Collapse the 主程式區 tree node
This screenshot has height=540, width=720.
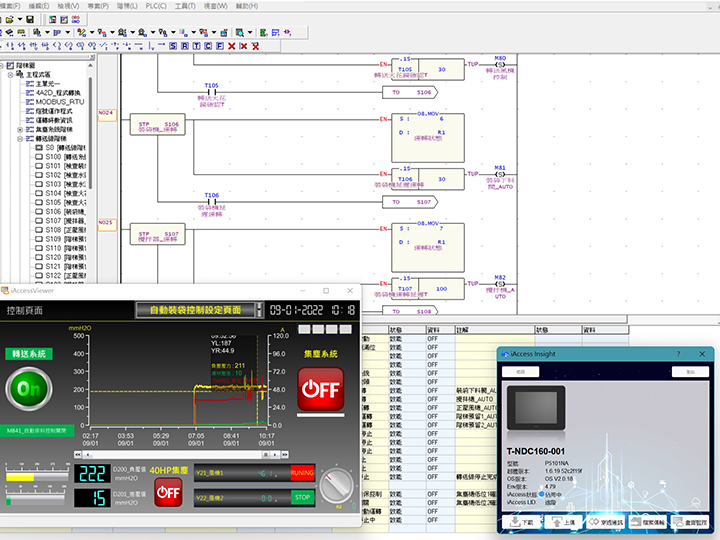10,74
